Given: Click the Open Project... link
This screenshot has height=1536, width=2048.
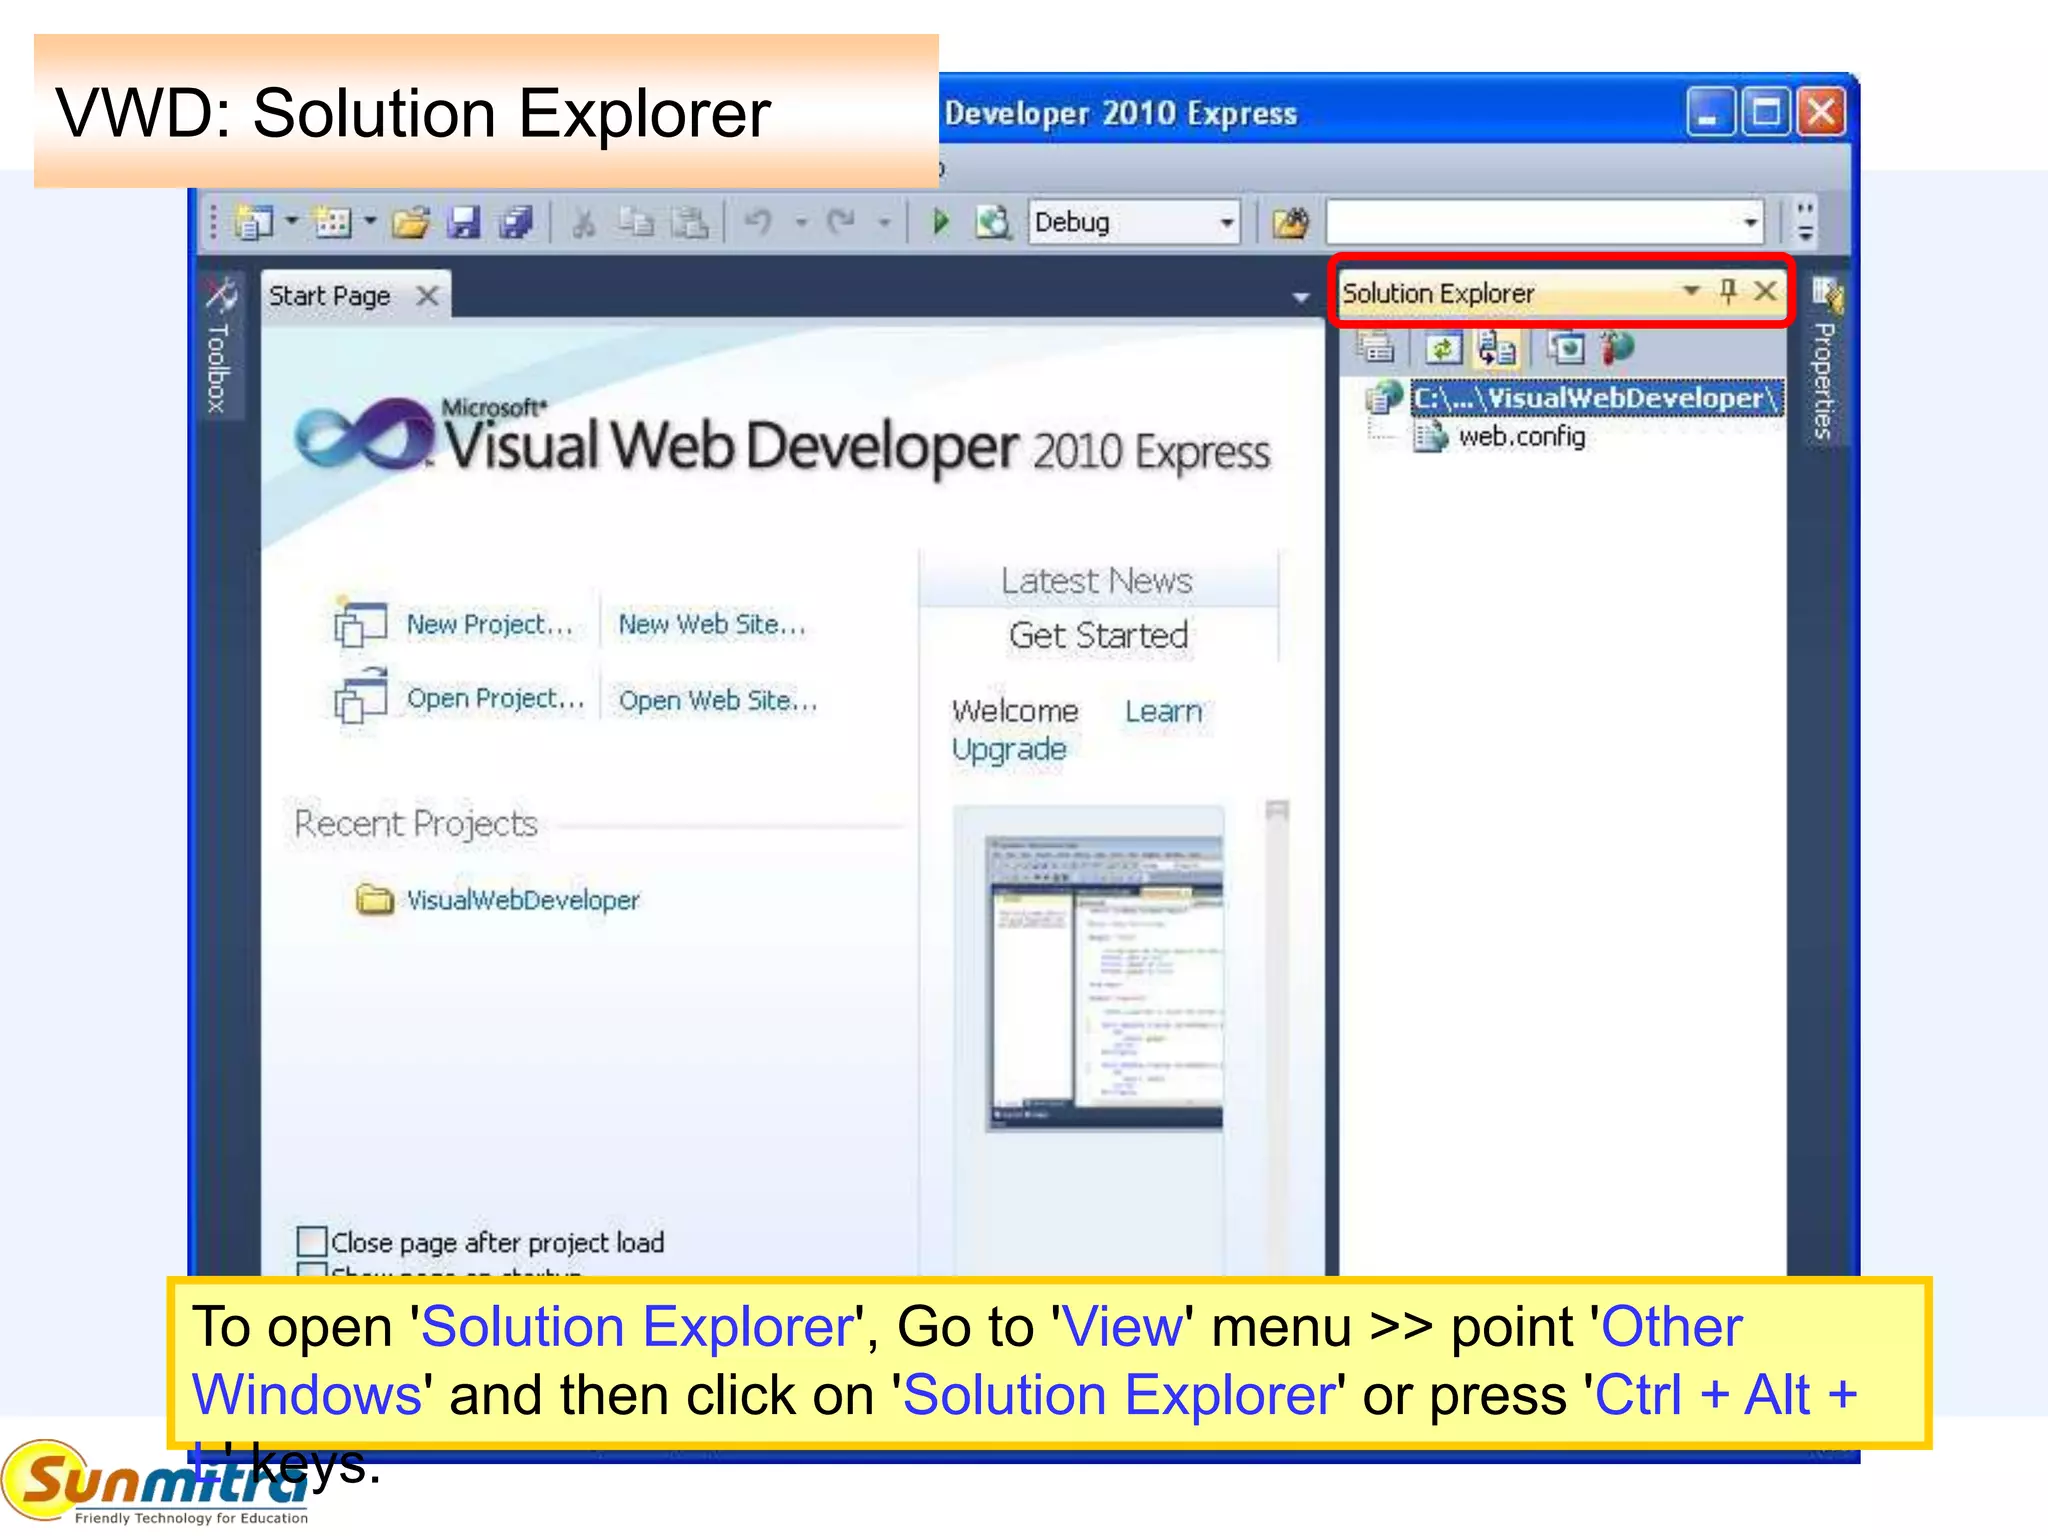Looking at the screenshot, I should tap(495, 698).
